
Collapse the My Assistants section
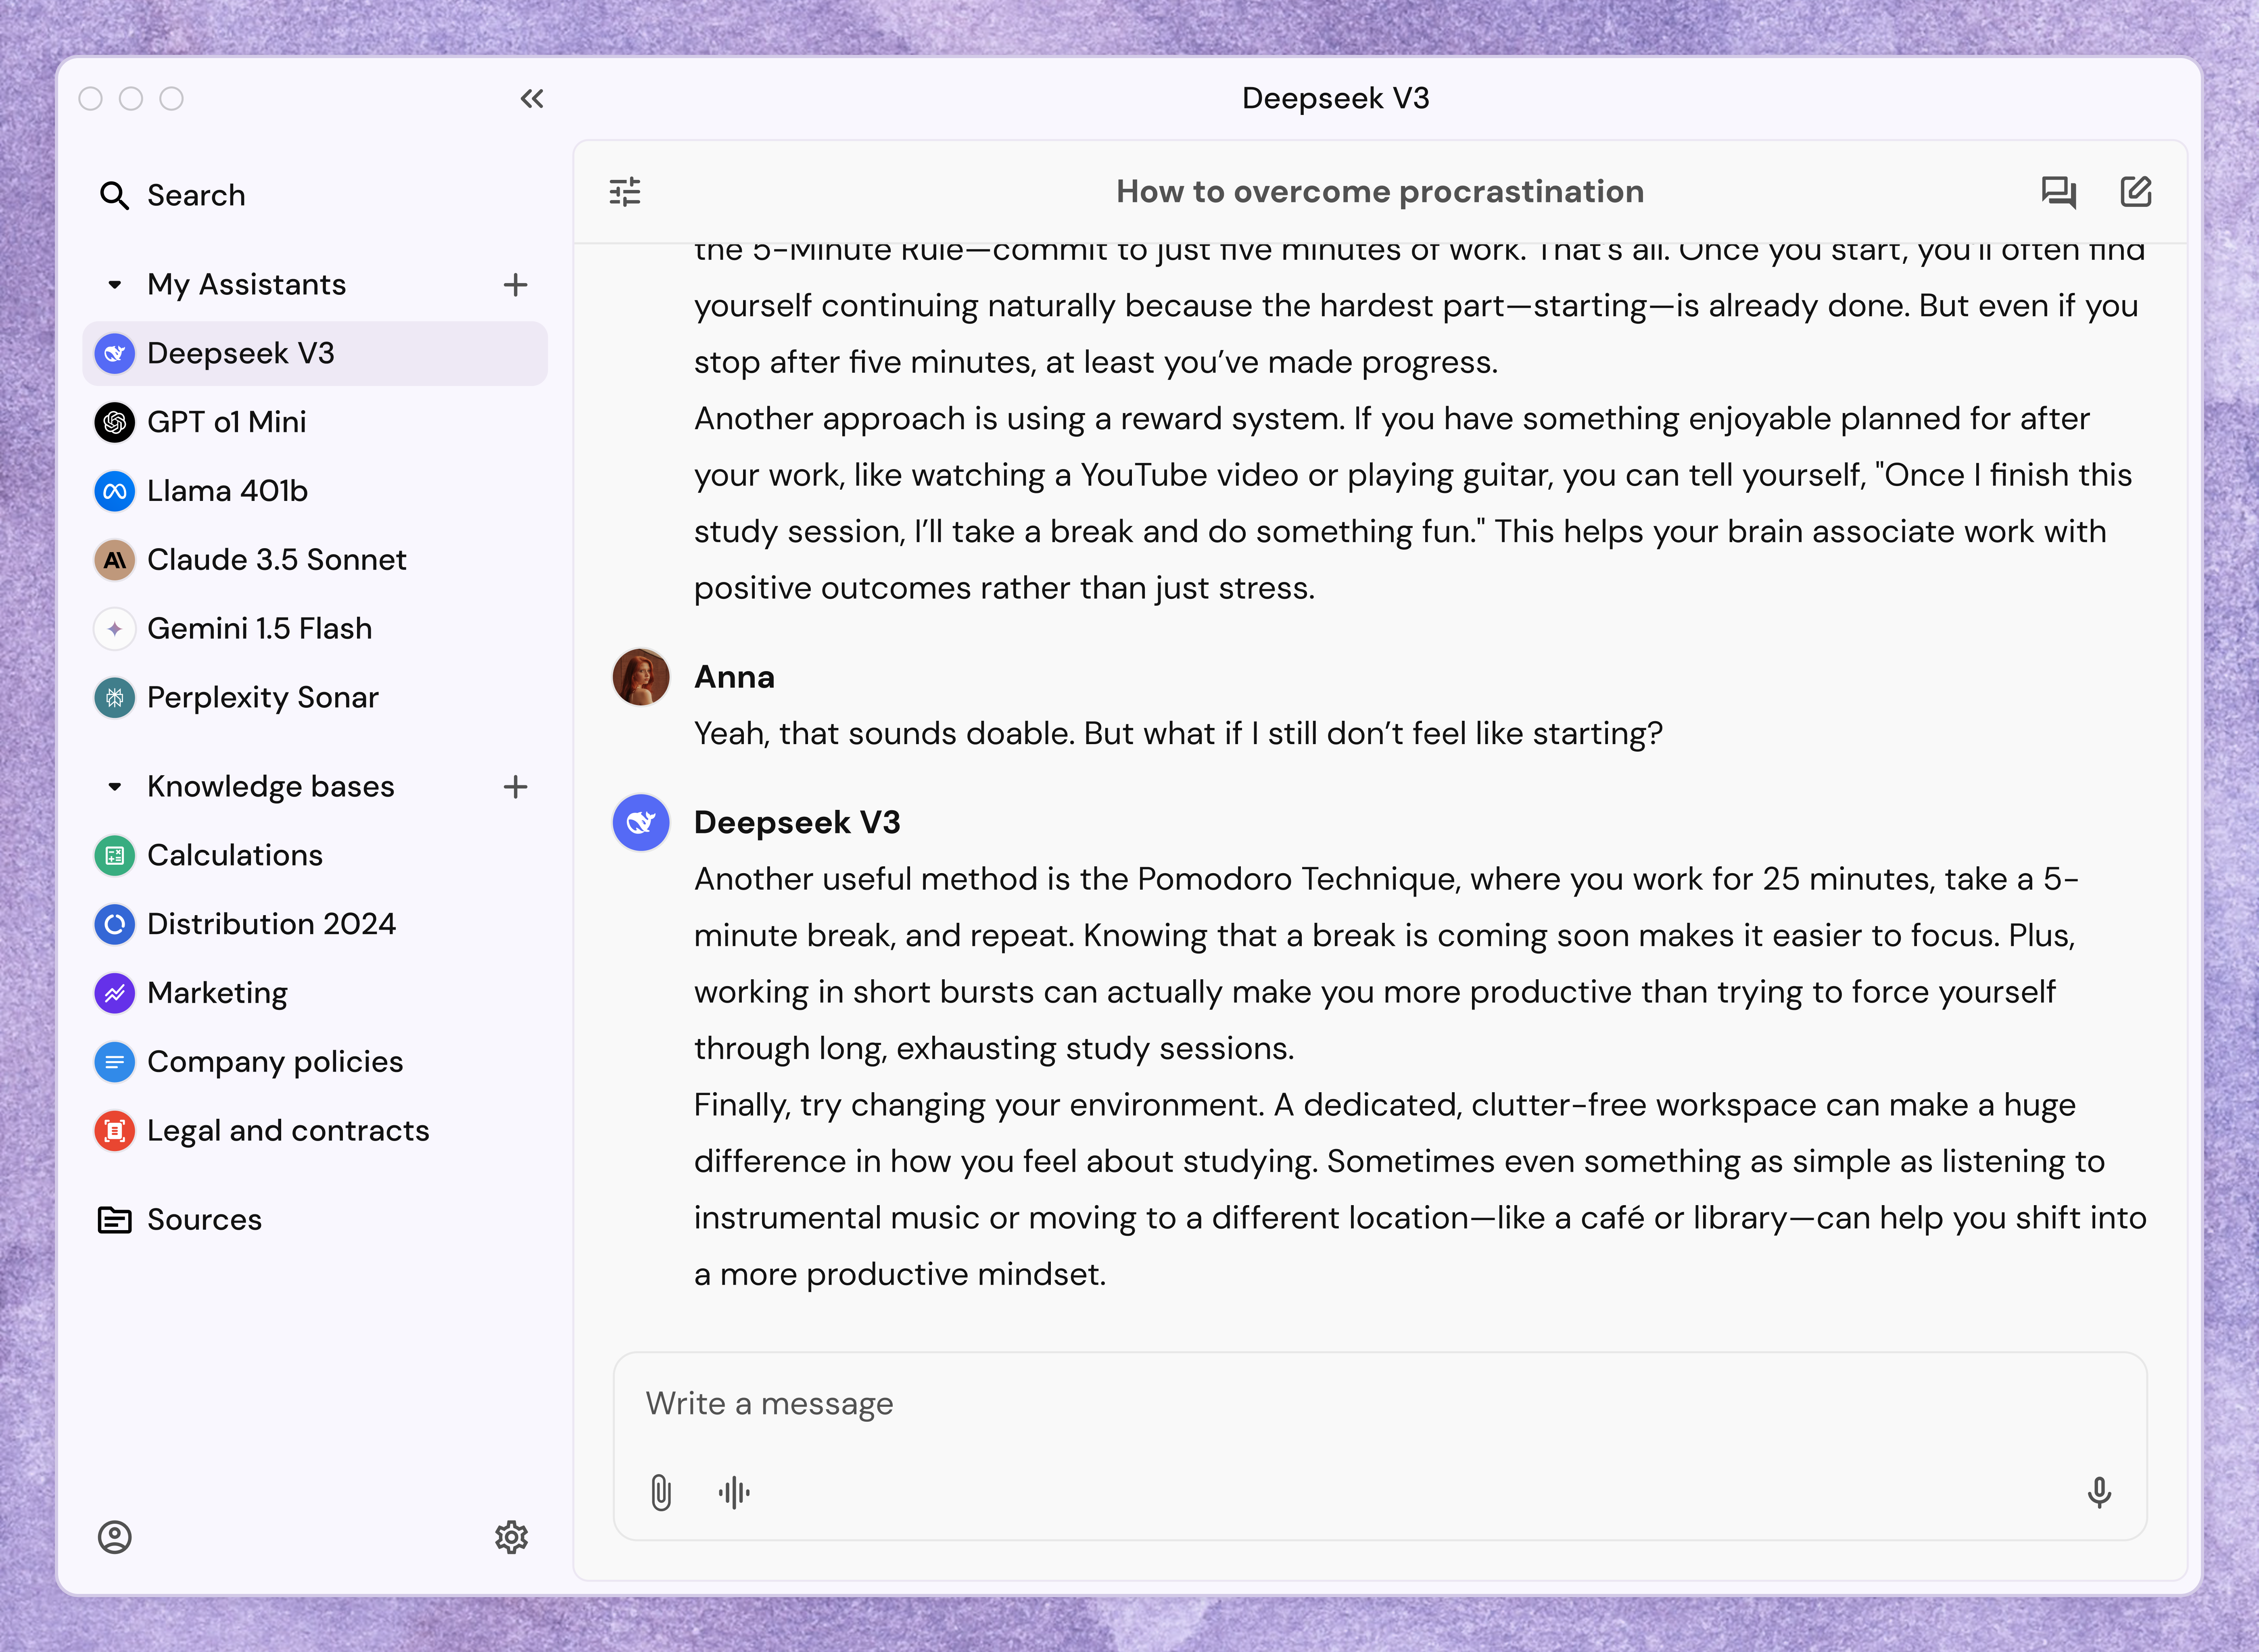(115, 285)
